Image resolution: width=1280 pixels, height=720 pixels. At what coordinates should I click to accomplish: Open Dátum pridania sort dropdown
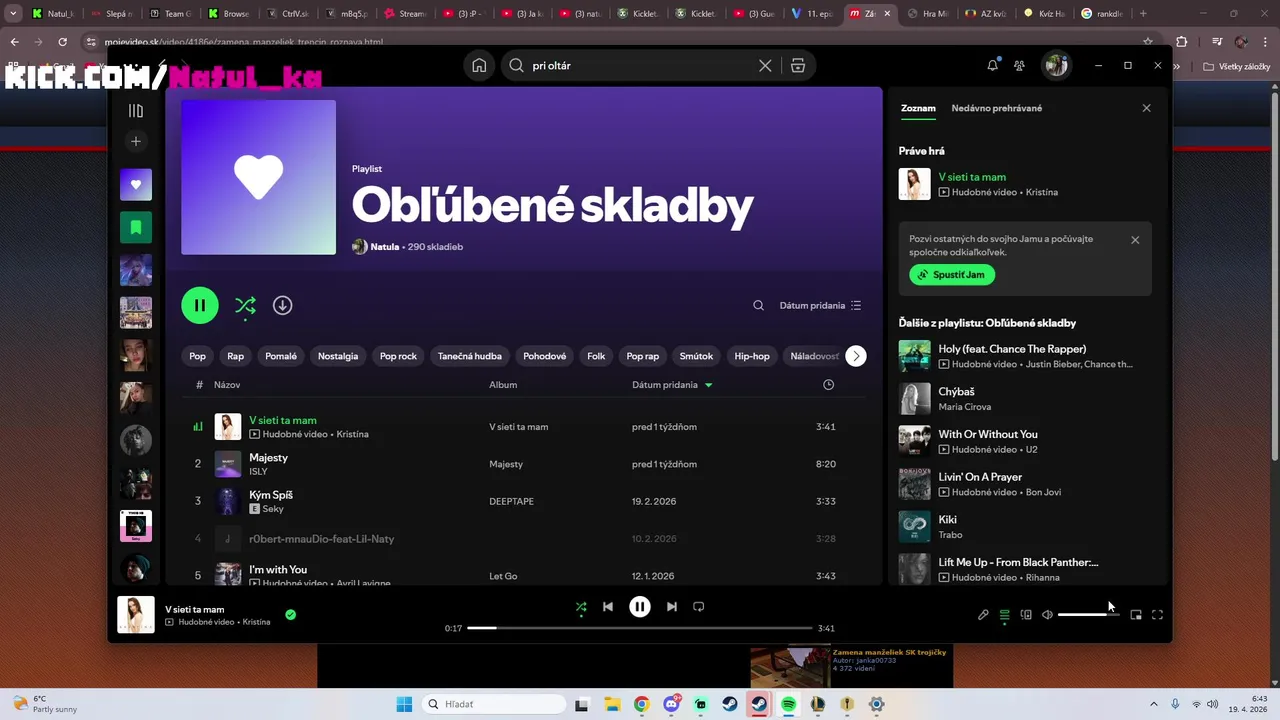click(820, 305)
